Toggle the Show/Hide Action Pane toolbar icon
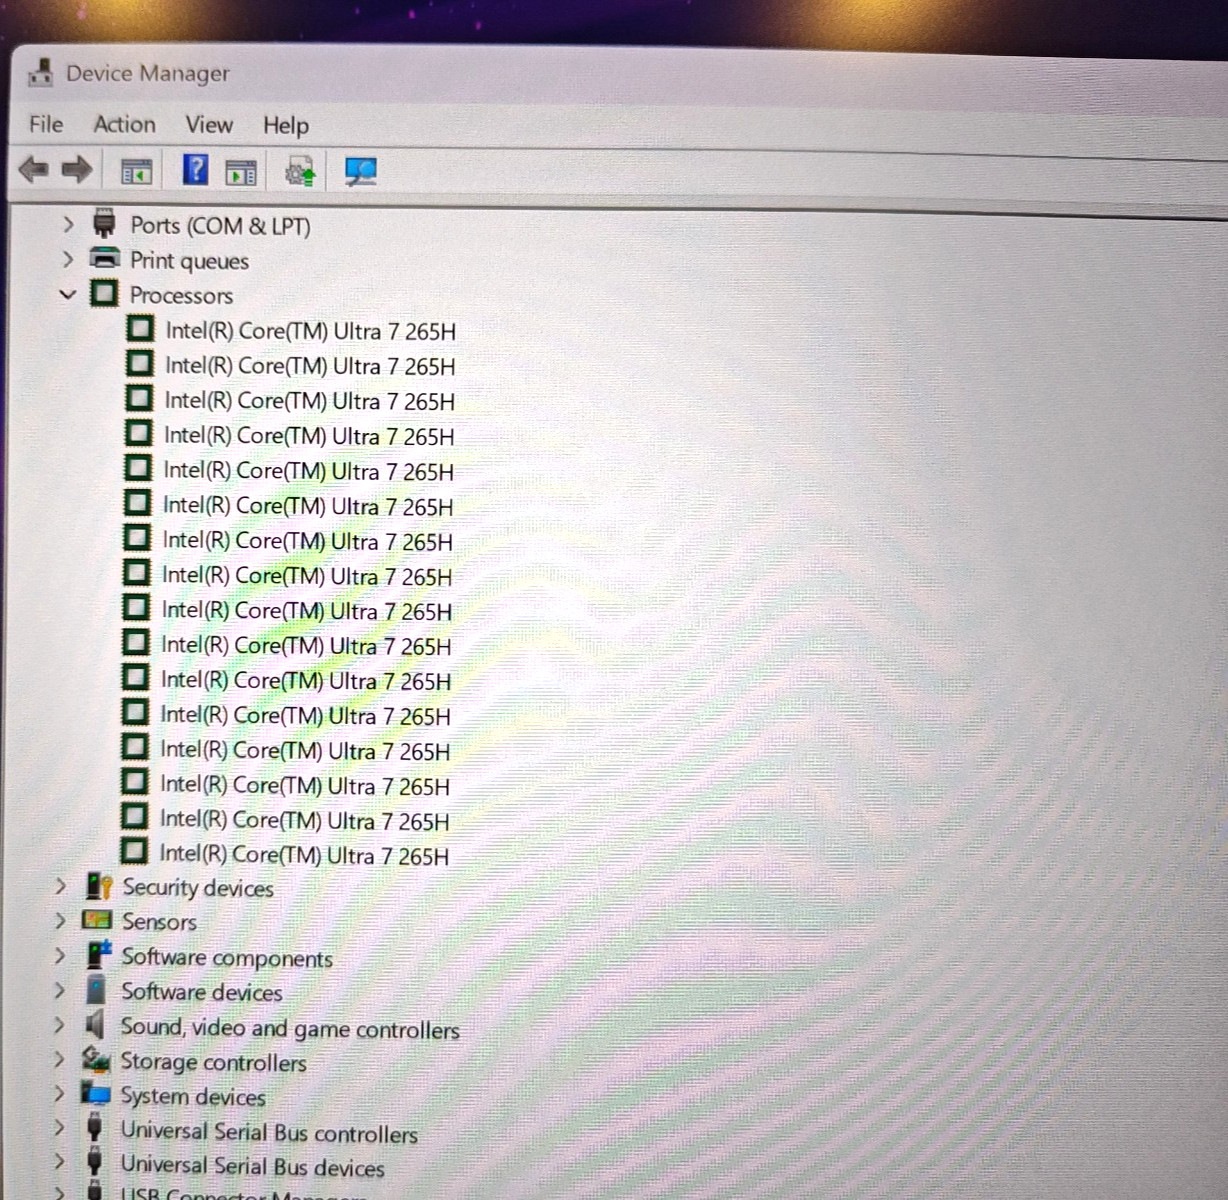 241,171
